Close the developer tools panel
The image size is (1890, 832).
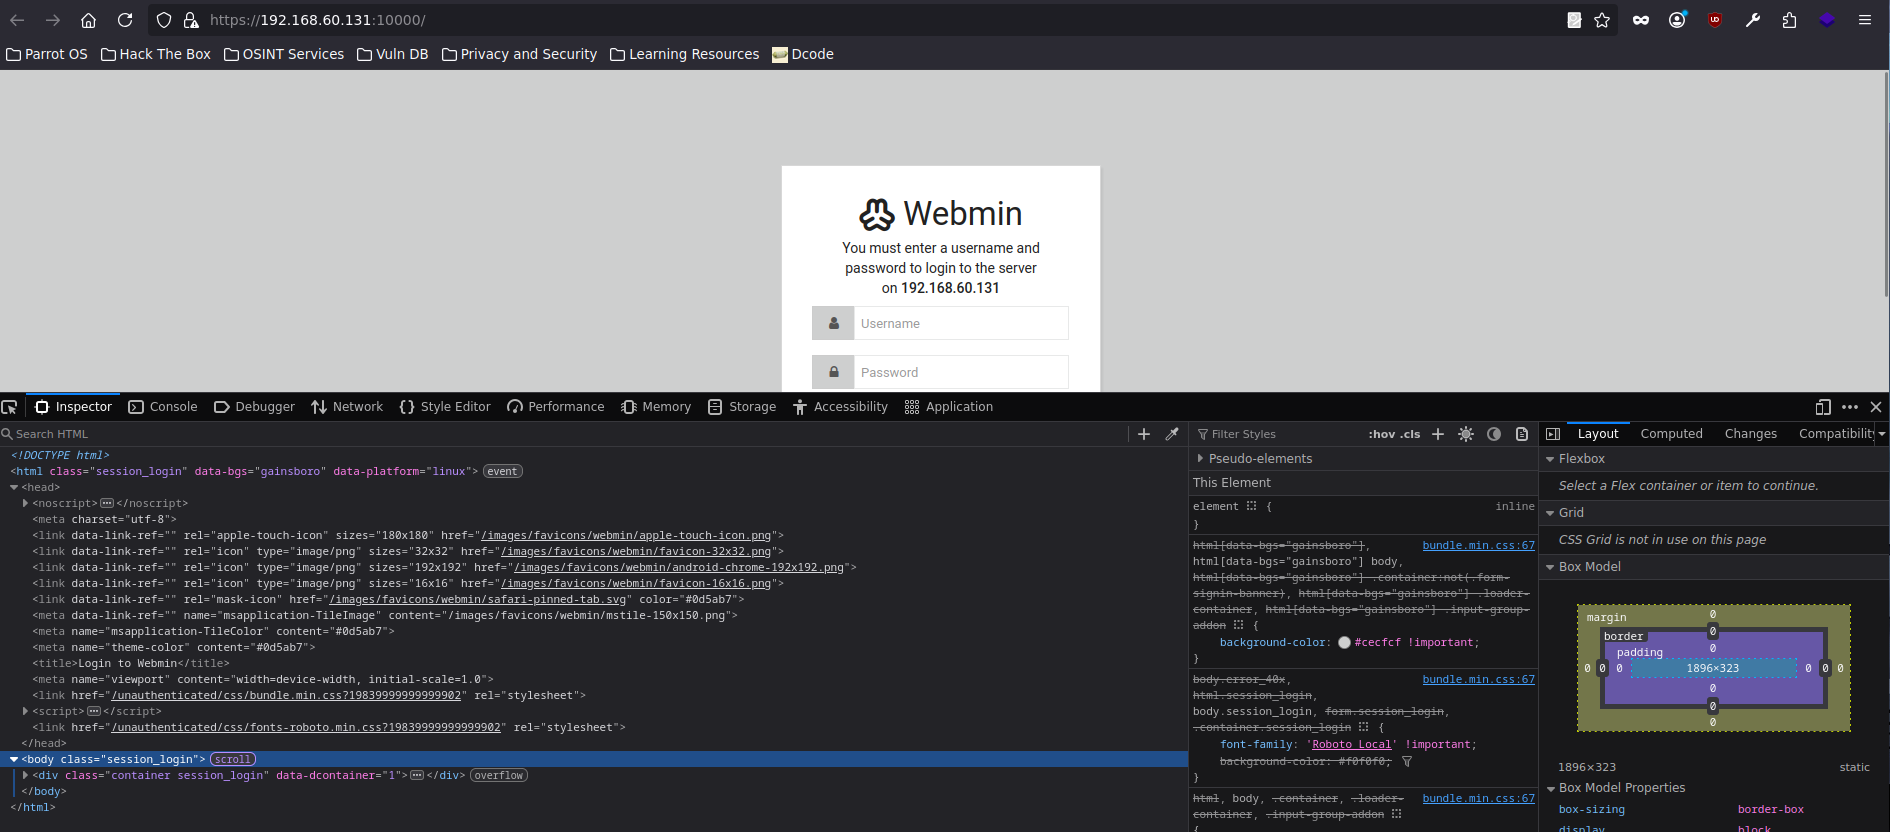[1876, 407]
